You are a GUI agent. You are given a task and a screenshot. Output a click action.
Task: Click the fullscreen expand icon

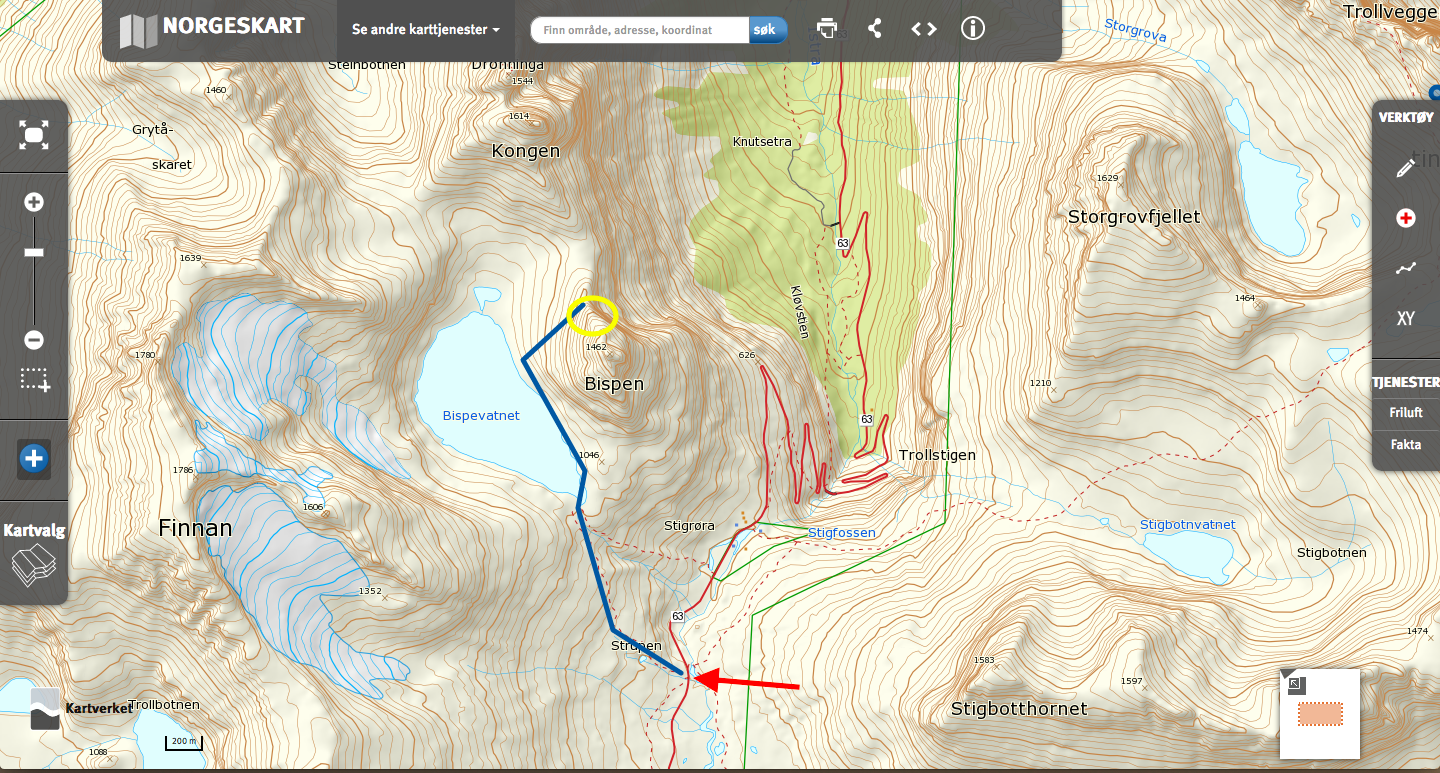click(34, 135)
